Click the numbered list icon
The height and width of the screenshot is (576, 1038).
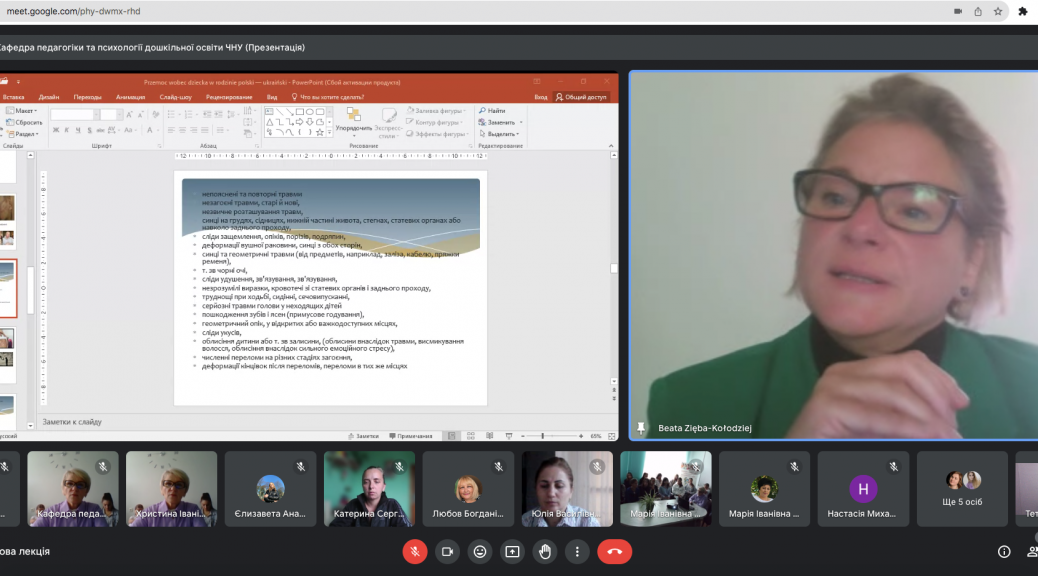click(x=189, y=115)
